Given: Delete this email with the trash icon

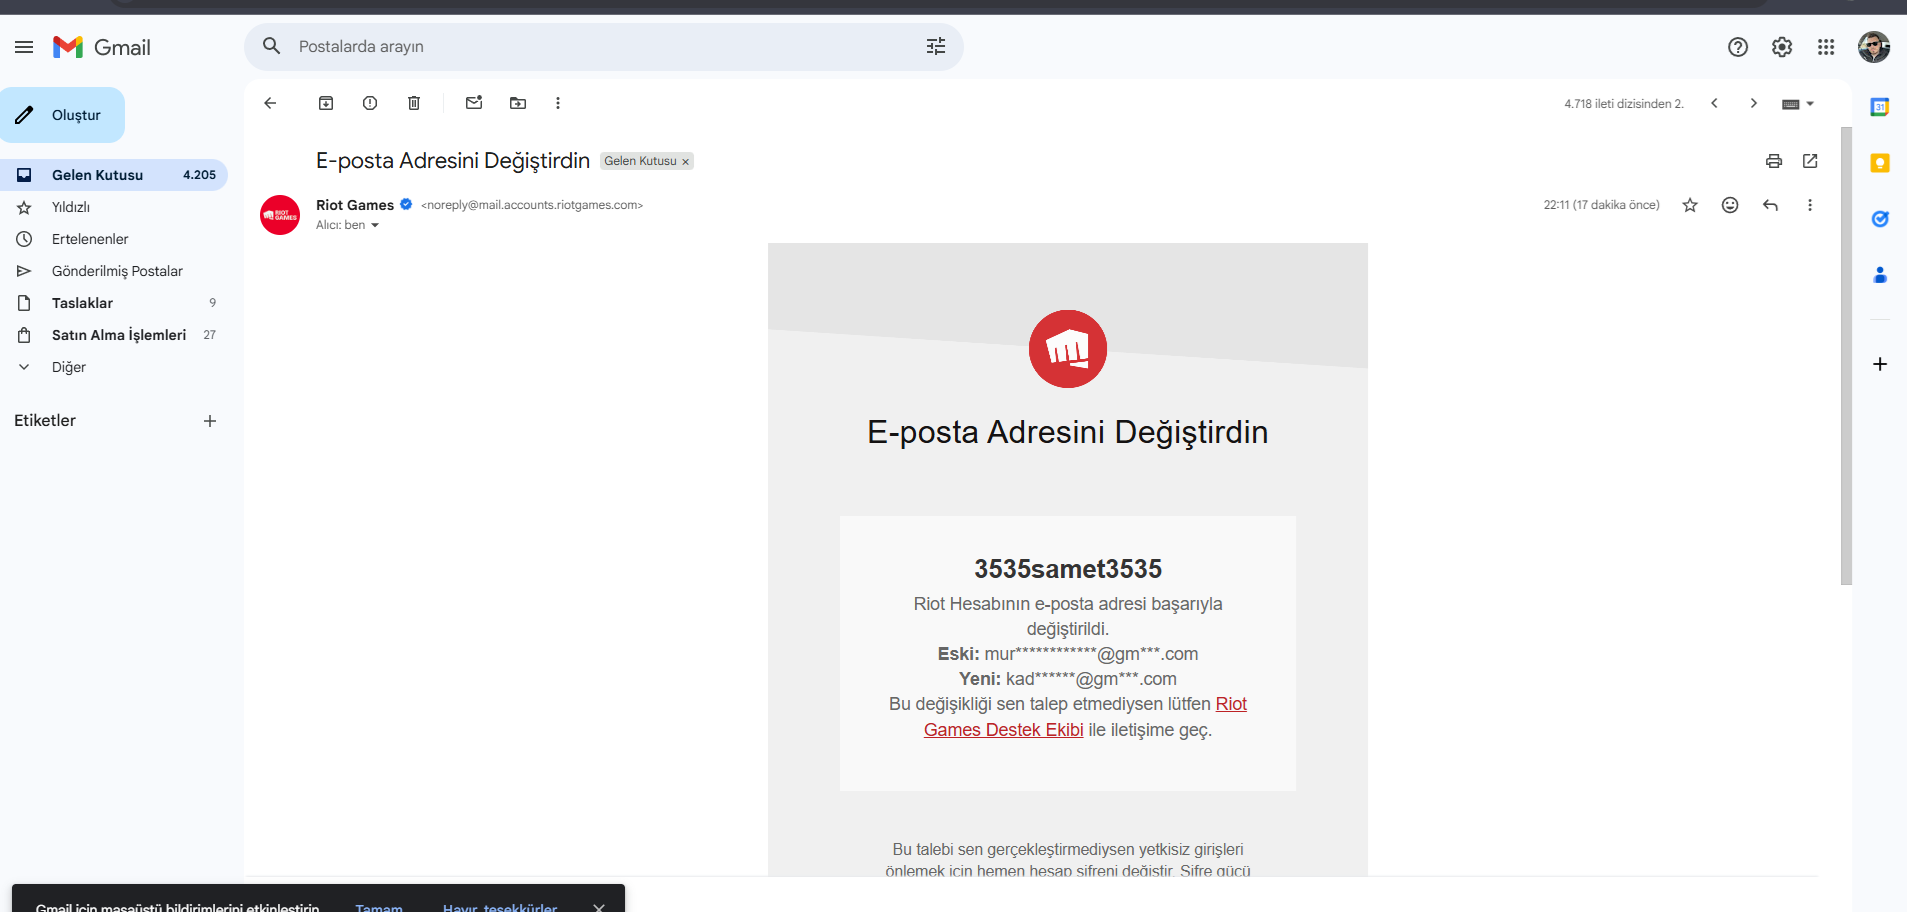Looking at the screenshot, I should pyautogui.click(x=414, y=103).
